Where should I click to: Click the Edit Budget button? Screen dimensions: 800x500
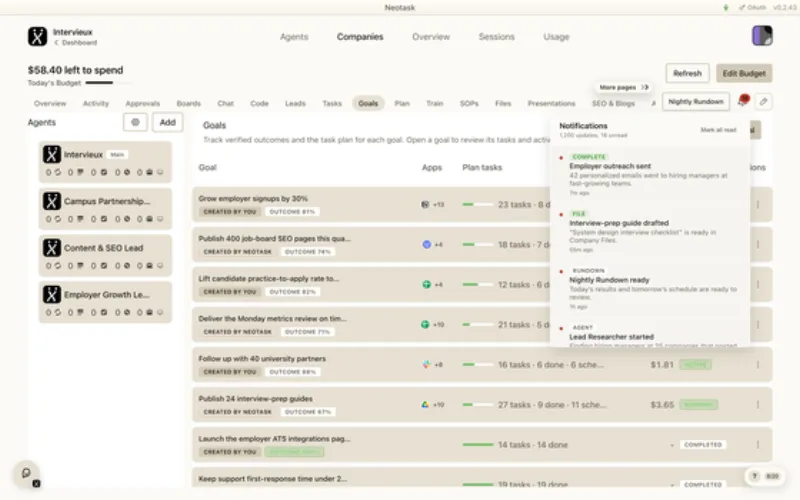[744, 73]
